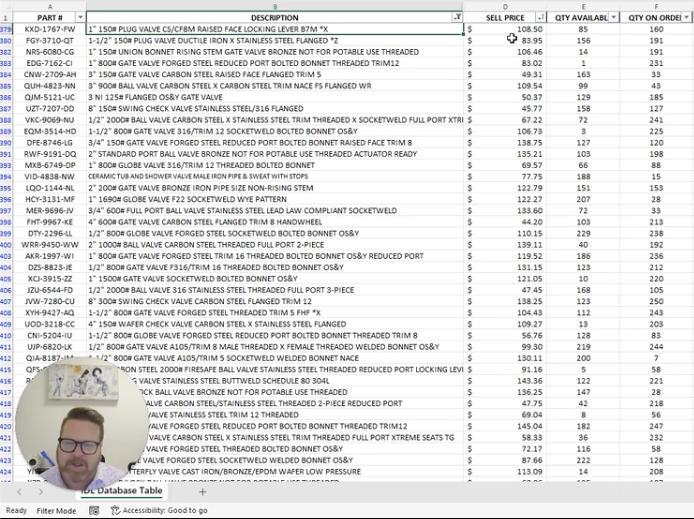The height and width of the screenshot is (519, 694).
Task: Select qty on order cell 160
Action: click(656, 29)
